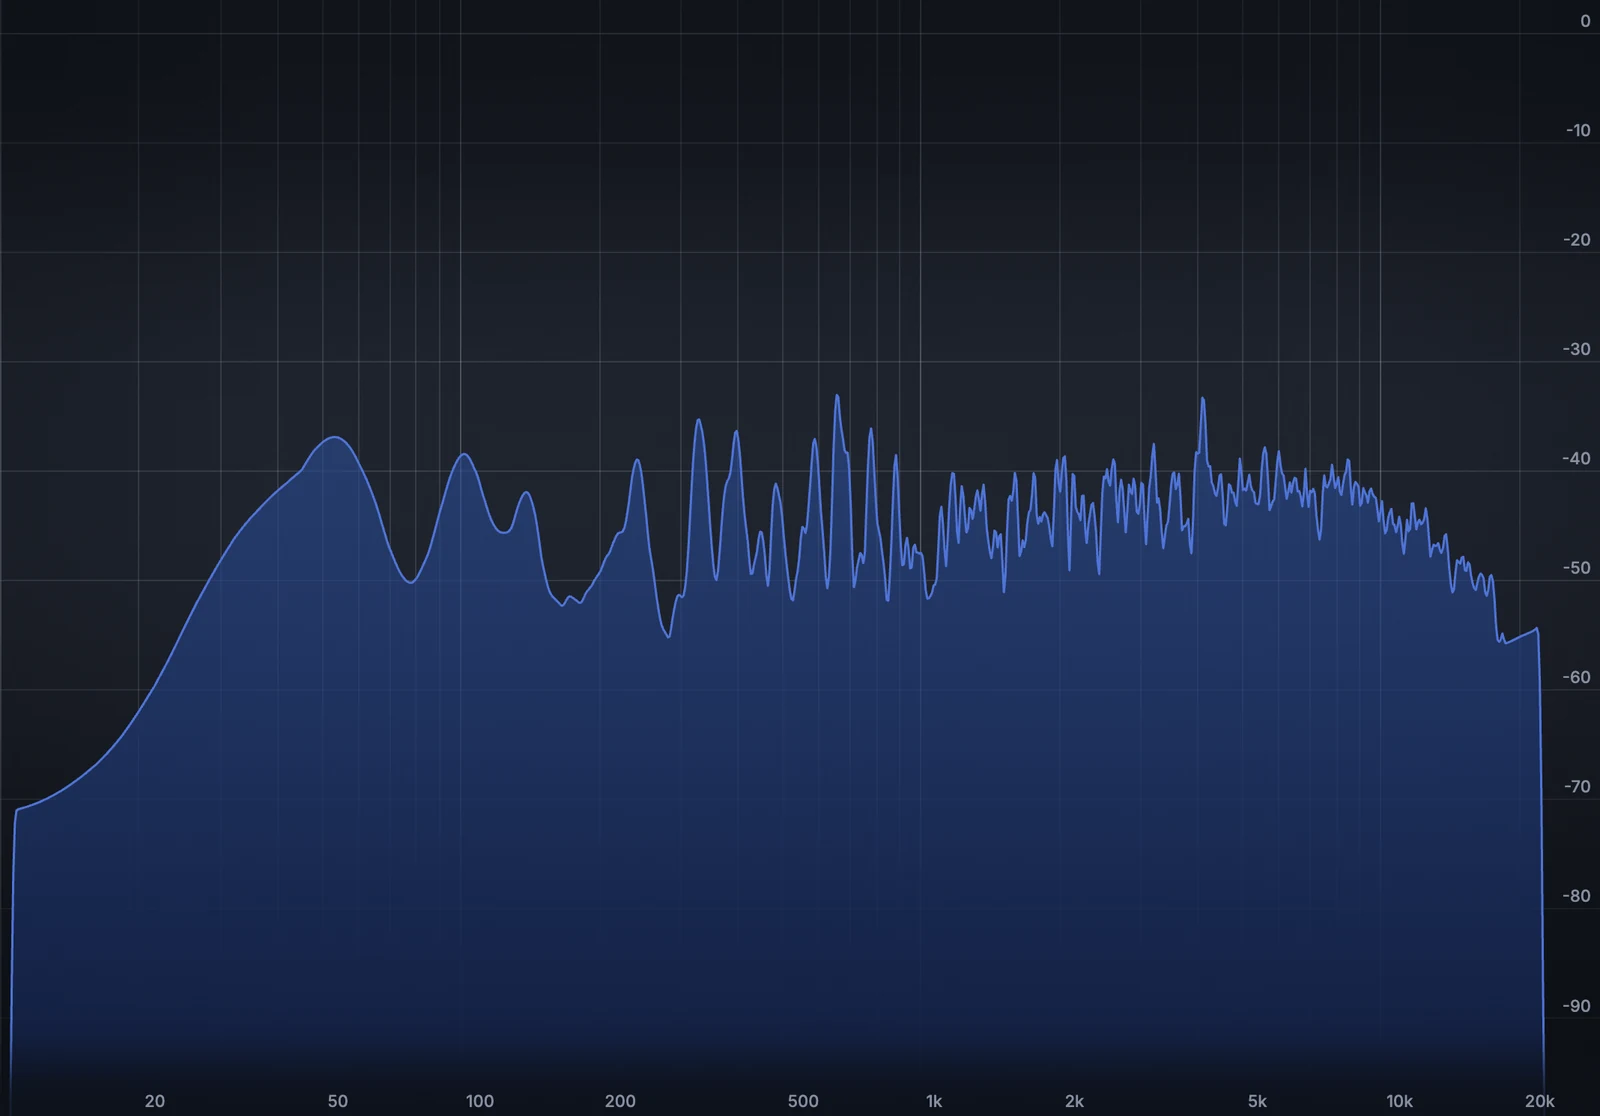
Task: Click the 0 dB scale label
Action: [x=1585, y=21]
